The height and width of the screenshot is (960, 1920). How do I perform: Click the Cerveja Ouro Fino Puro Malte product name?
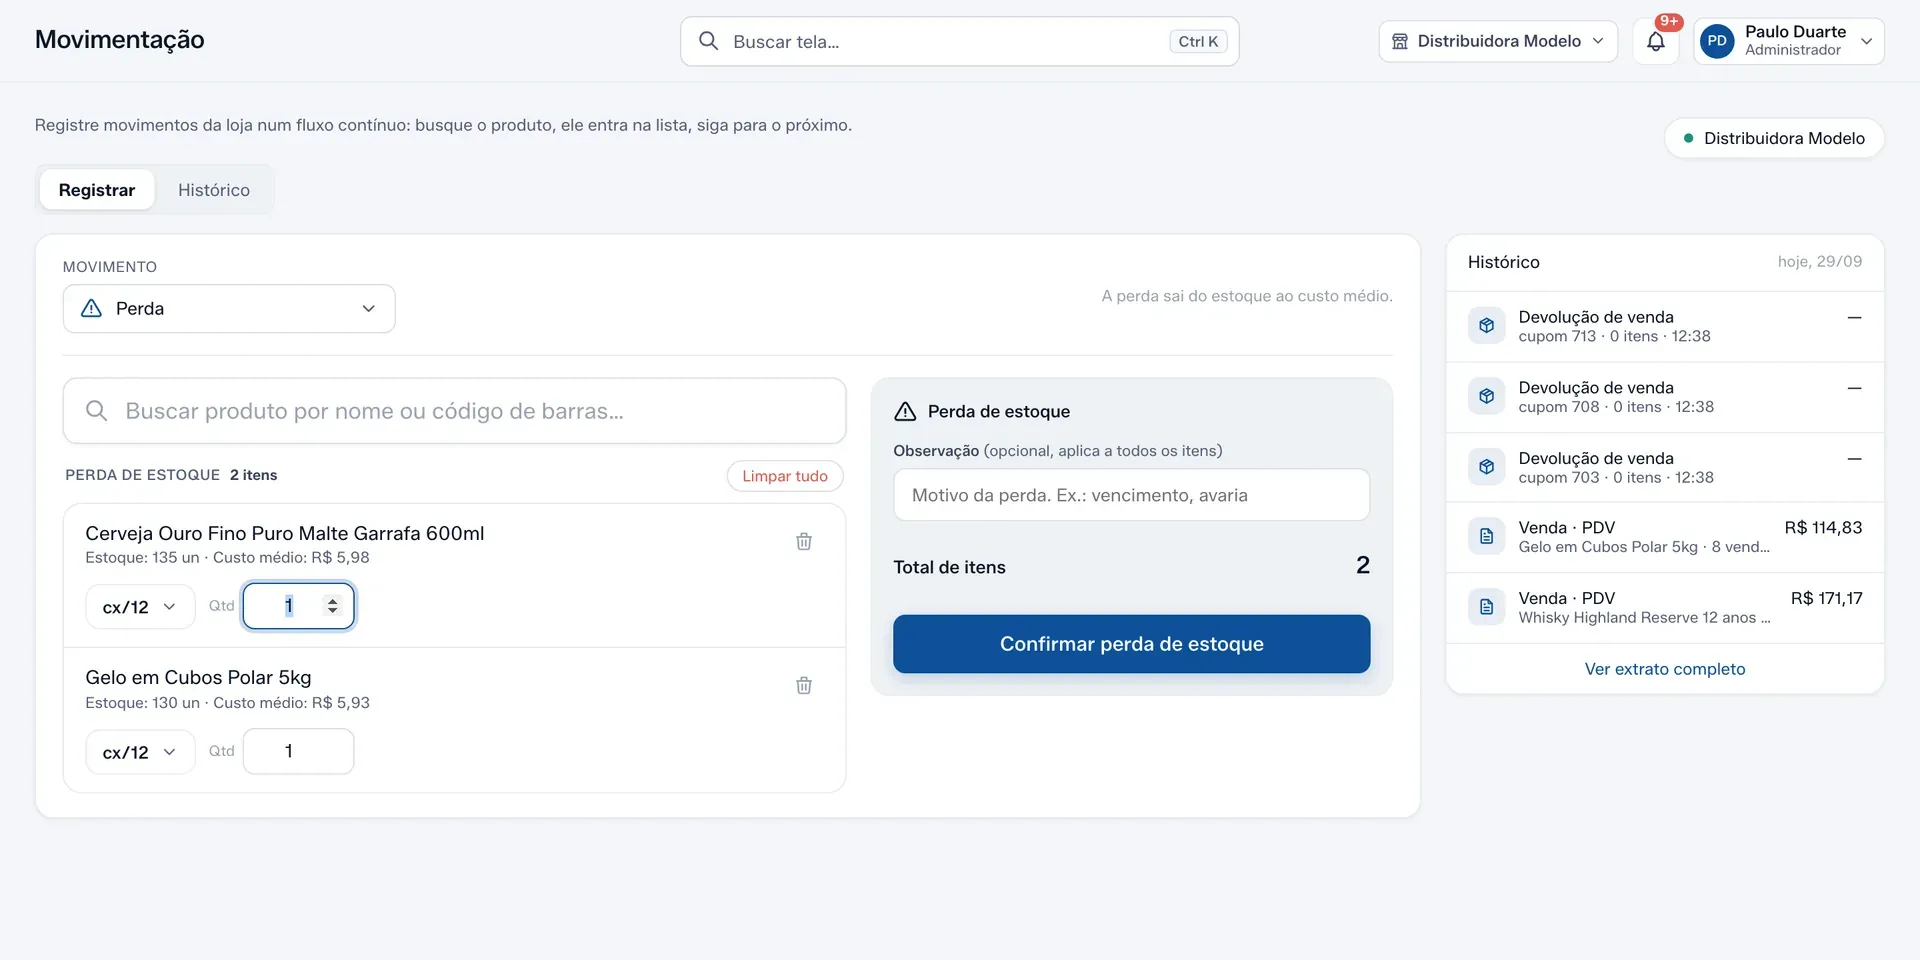click(x=285, y=533)
